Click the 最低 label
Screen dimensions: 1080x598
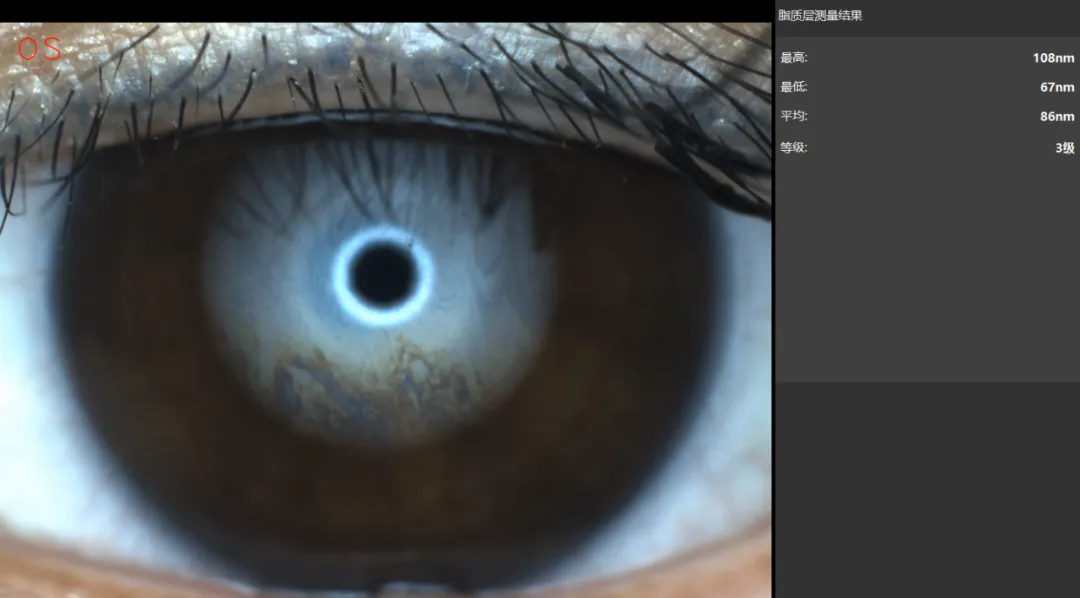[793, 87]
